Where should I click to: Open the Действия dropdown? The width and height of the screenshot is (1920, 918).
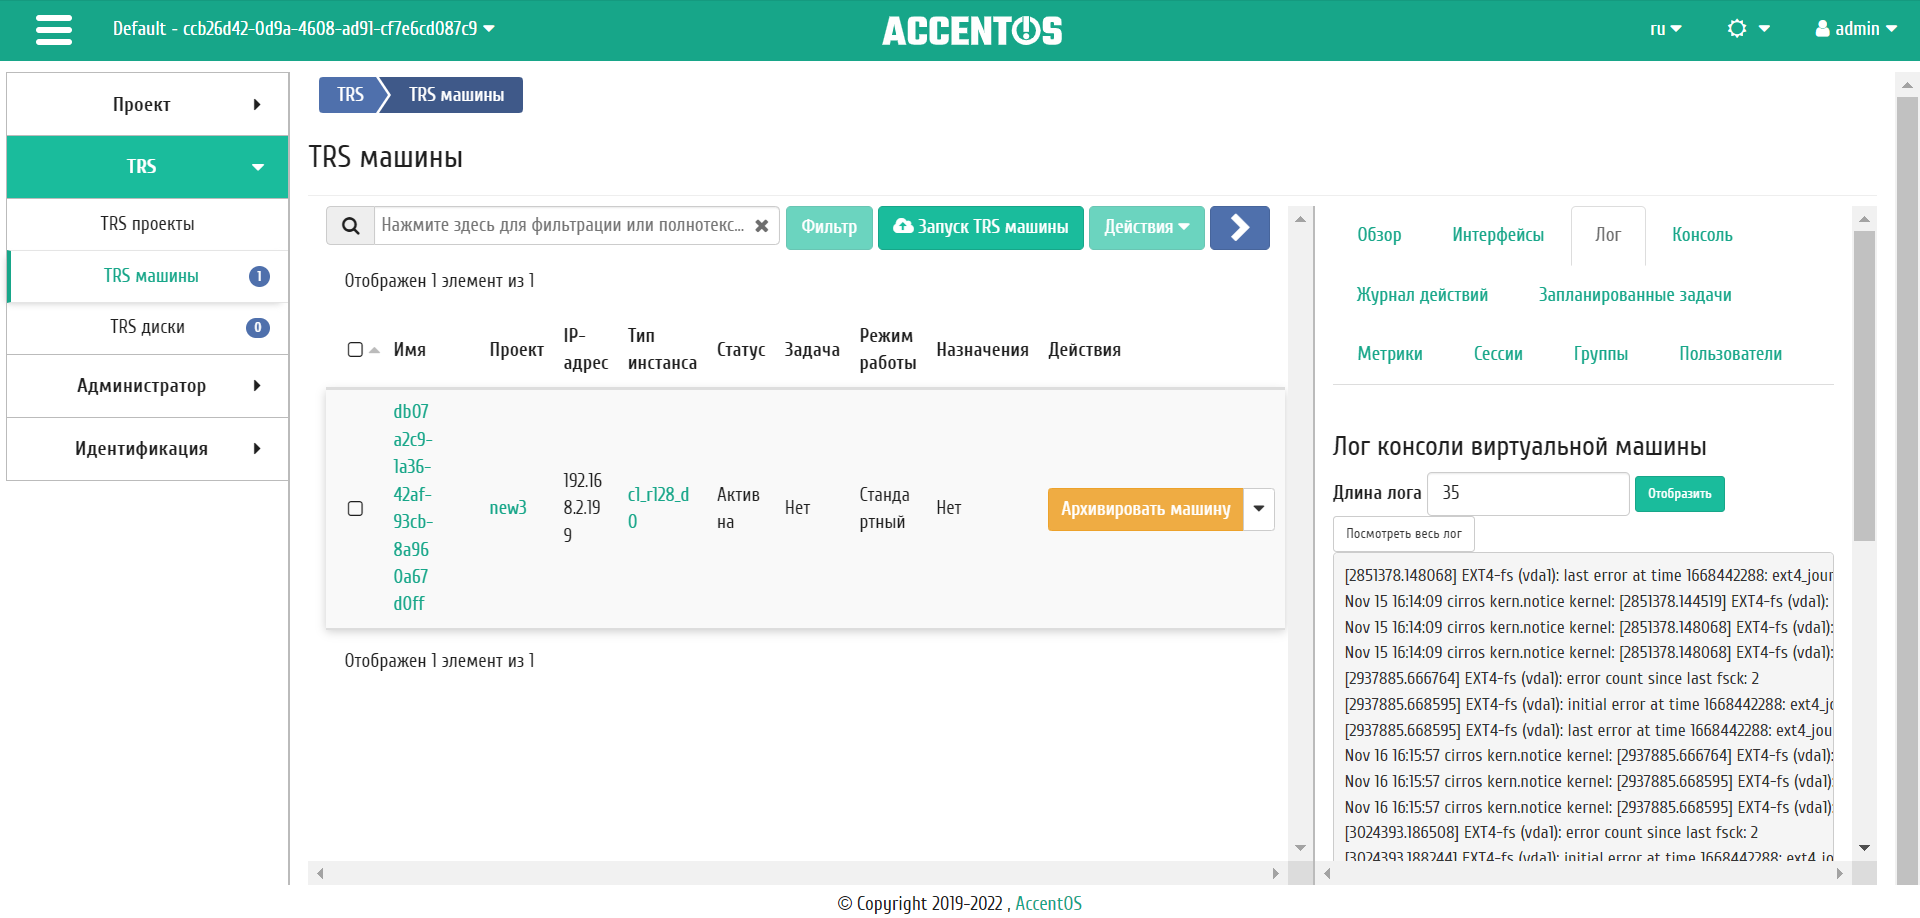[x=1146, y=227]
